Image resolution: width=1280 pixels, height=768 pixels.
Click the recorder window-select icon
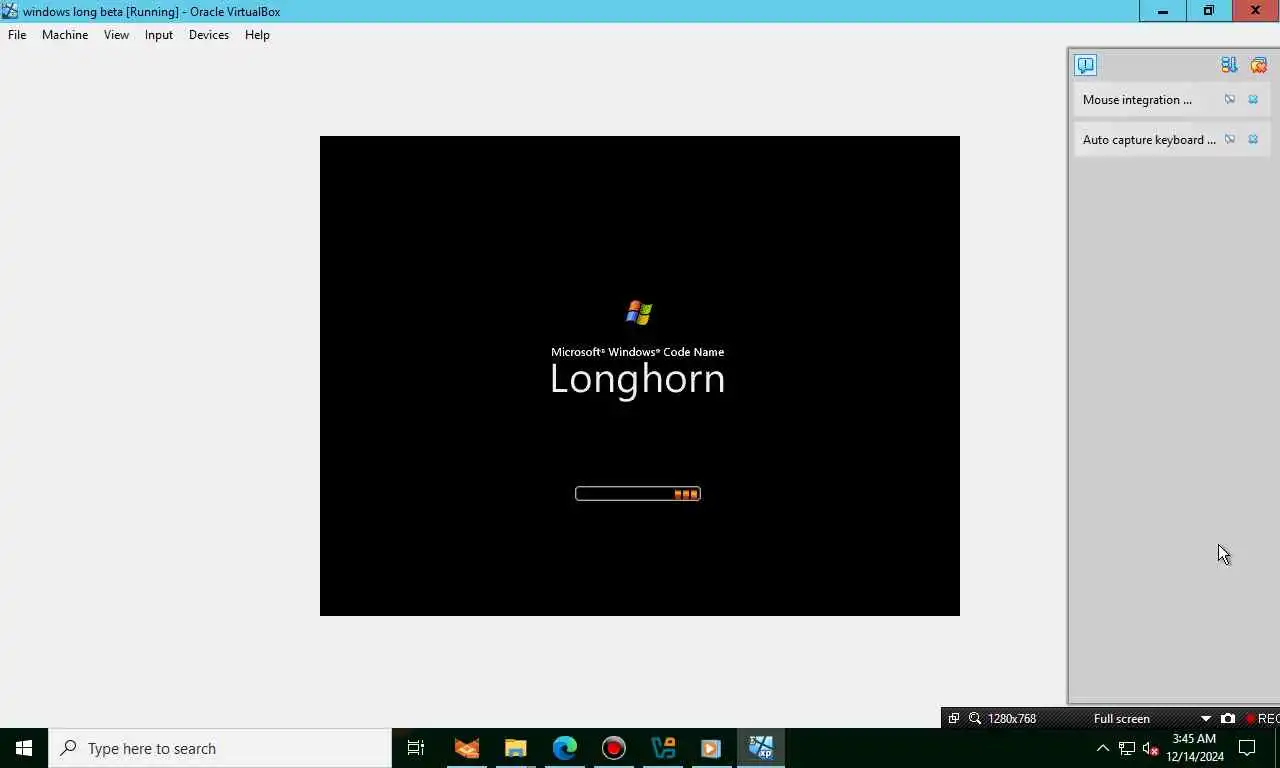pos(954,719)
